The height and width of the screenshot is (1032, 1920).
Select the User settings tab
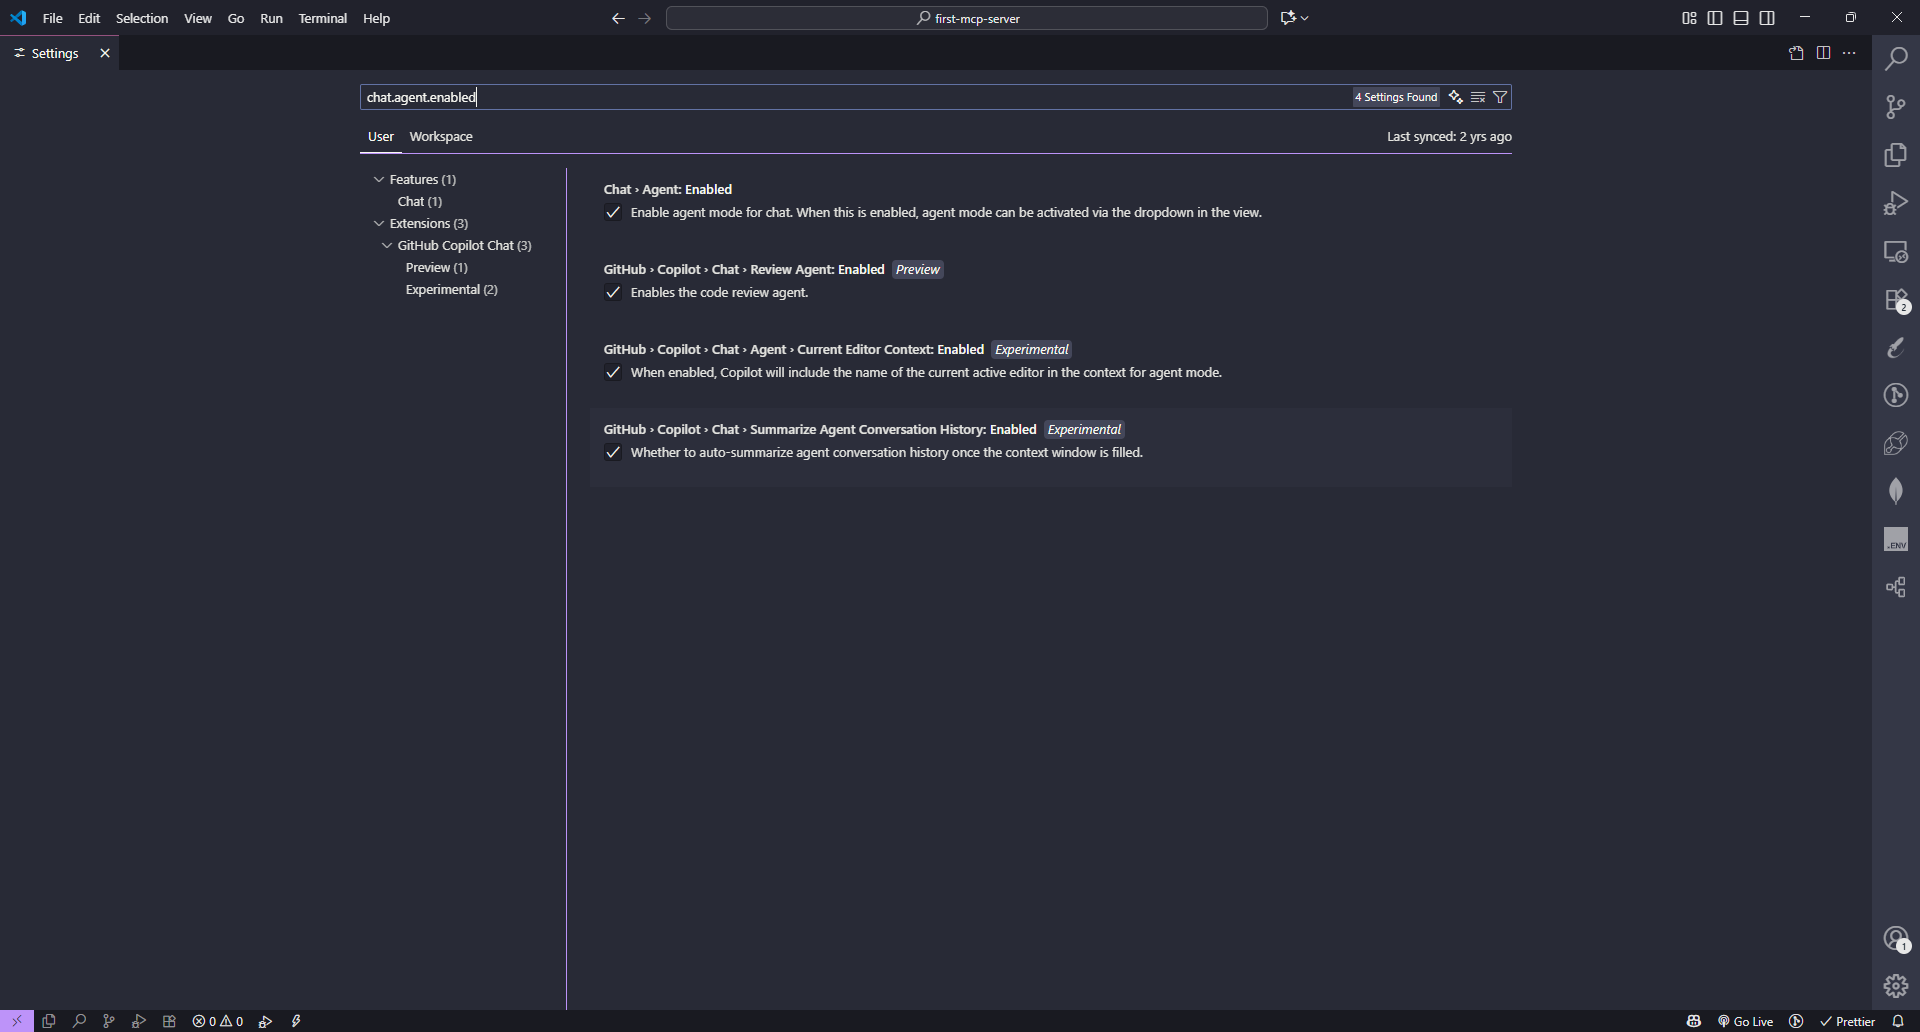pos(381,136)
